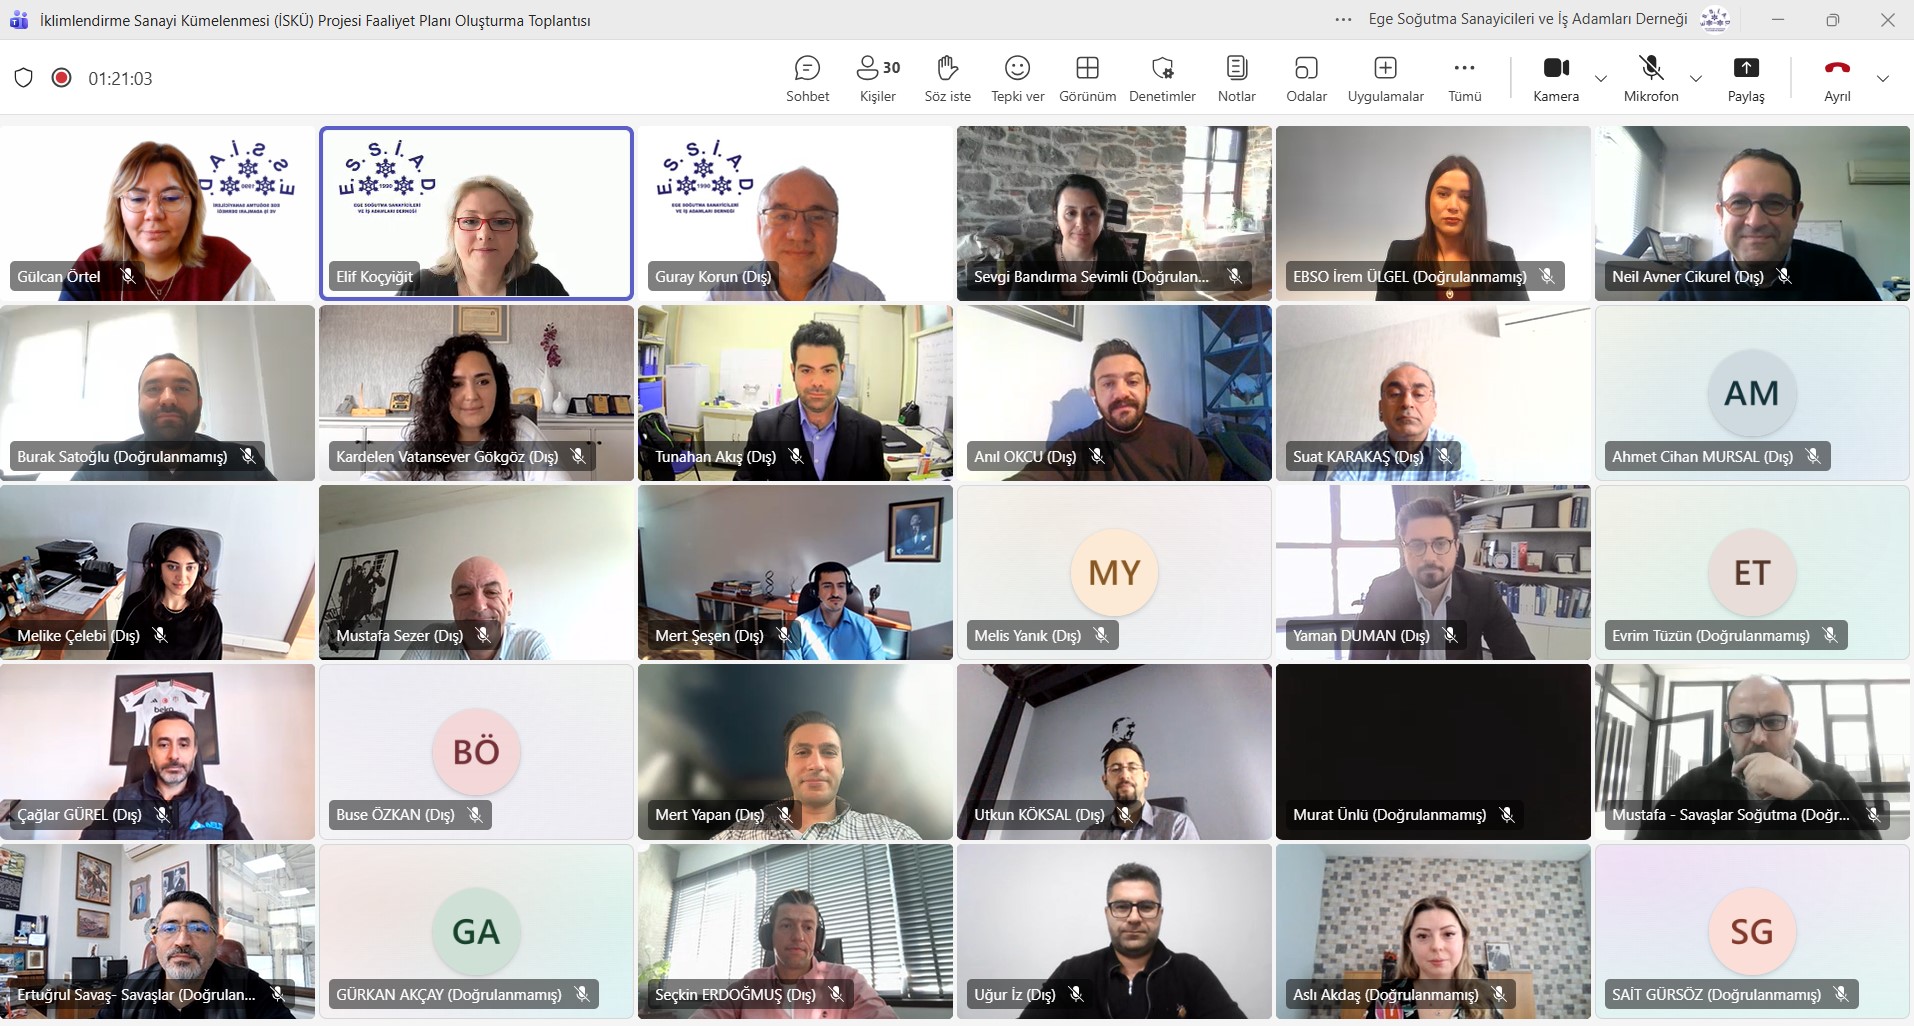
Task: Open the Notlar meeting notes
Action: [1236, 78]
